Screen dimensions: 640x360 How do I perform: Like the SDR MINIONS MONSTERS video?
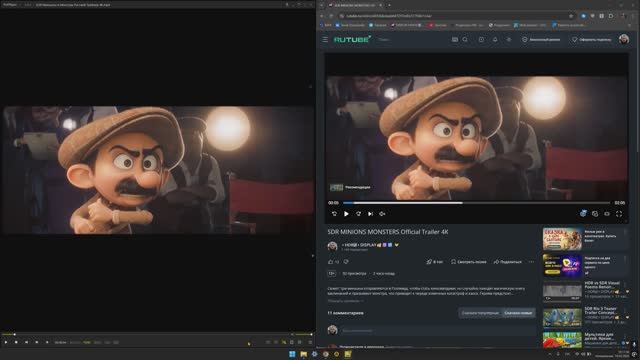pos(331,262)
